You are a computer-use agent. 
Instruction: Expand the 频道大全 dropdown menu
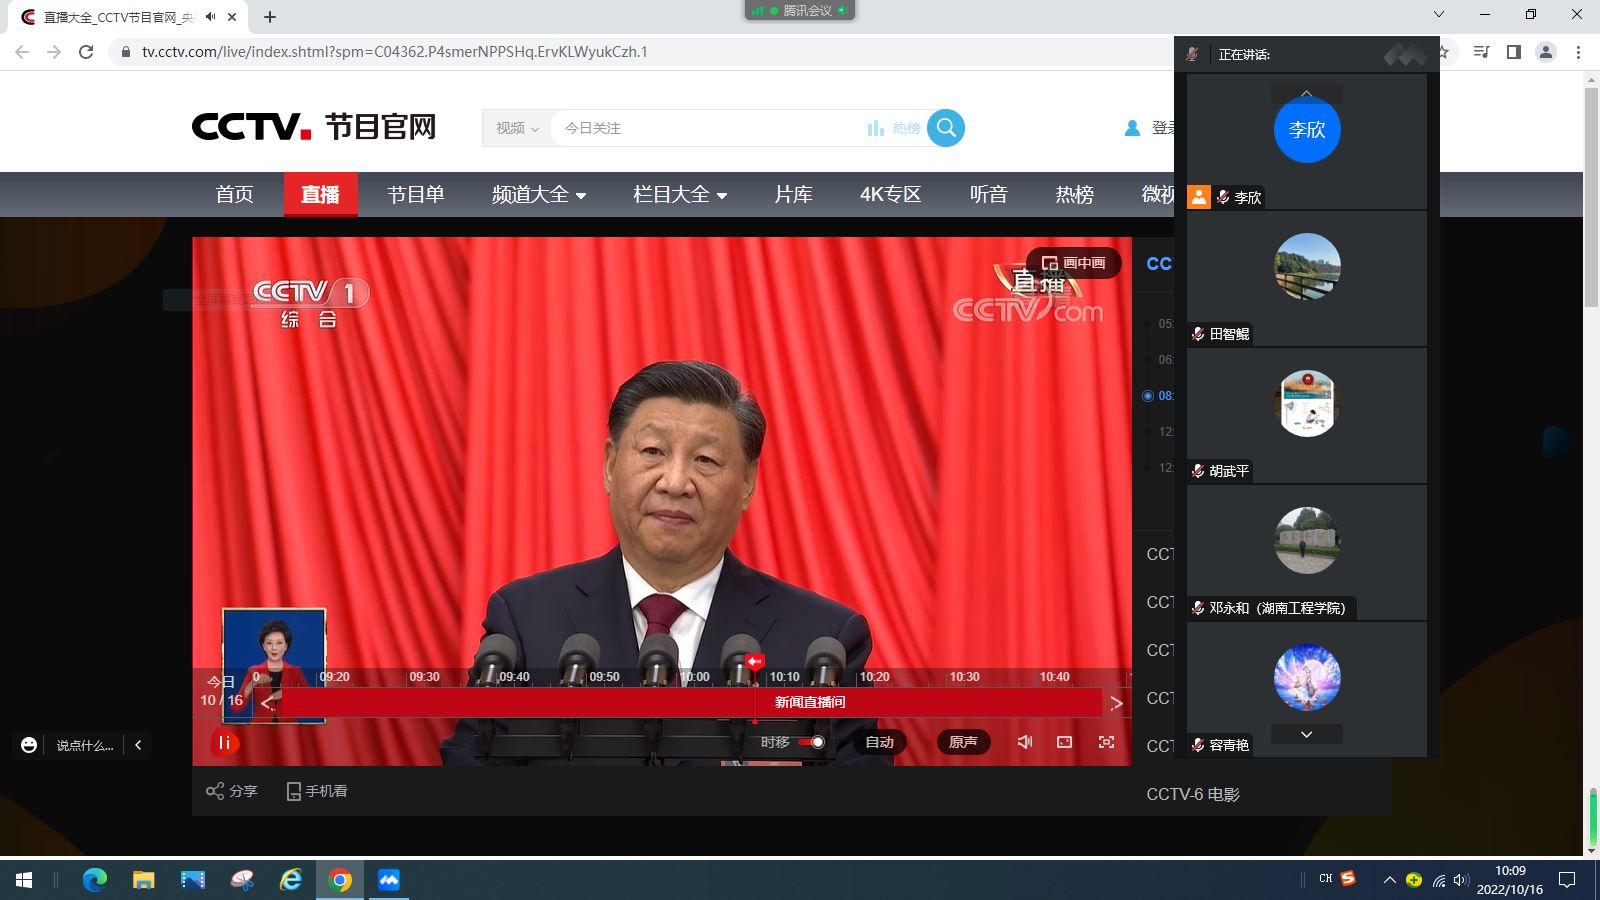(x=538, y=195)
